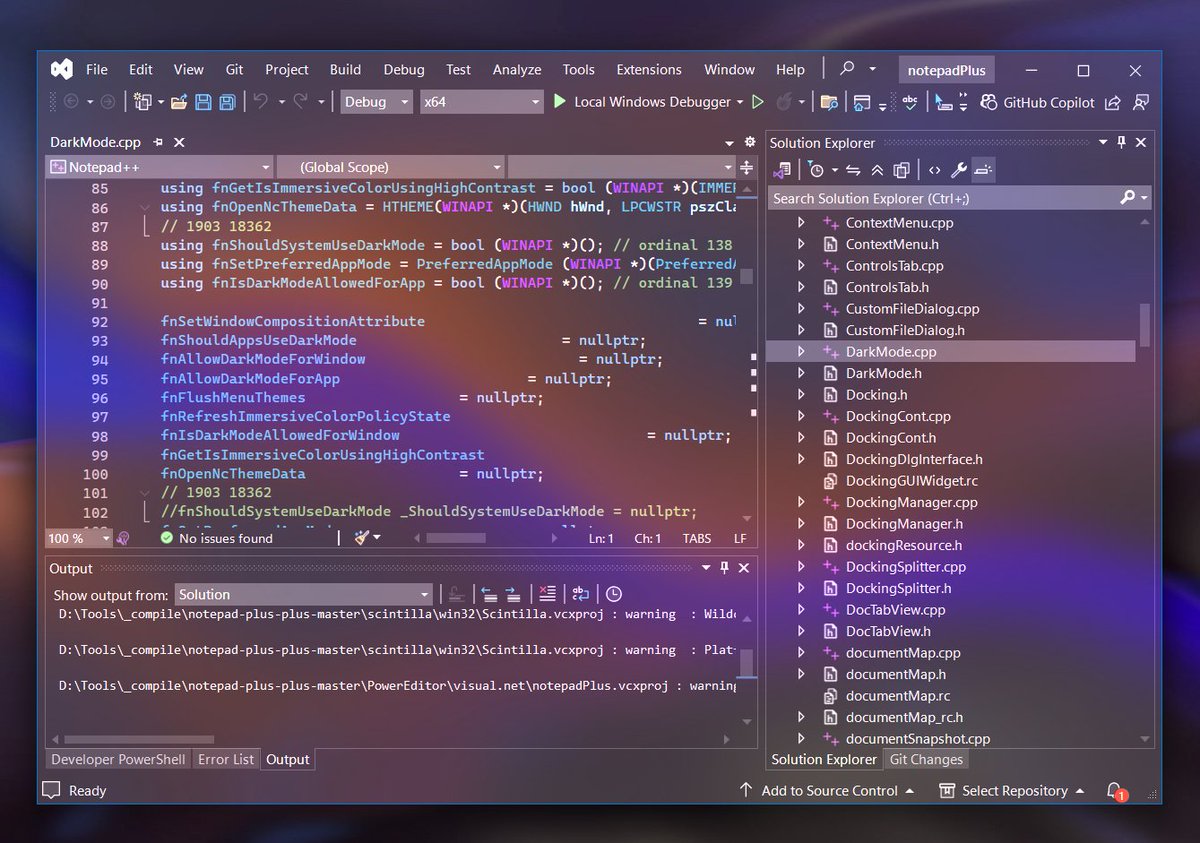The height and width of the screenshot is (843, 1200).
Task: Open the Extensions menu
Action: [x=649, y=69]
